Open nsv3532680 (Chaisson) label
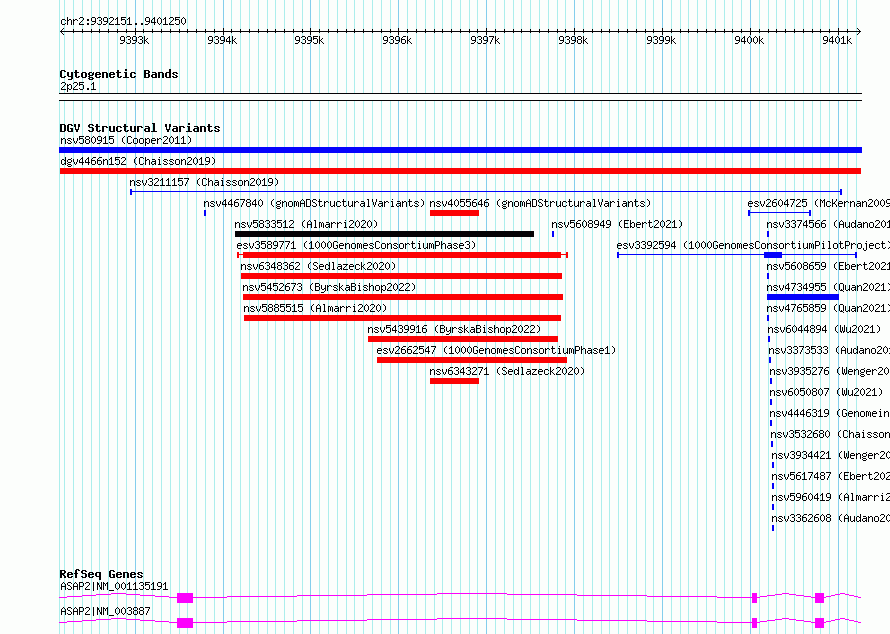890x634 pixels. tap(830, 434)
